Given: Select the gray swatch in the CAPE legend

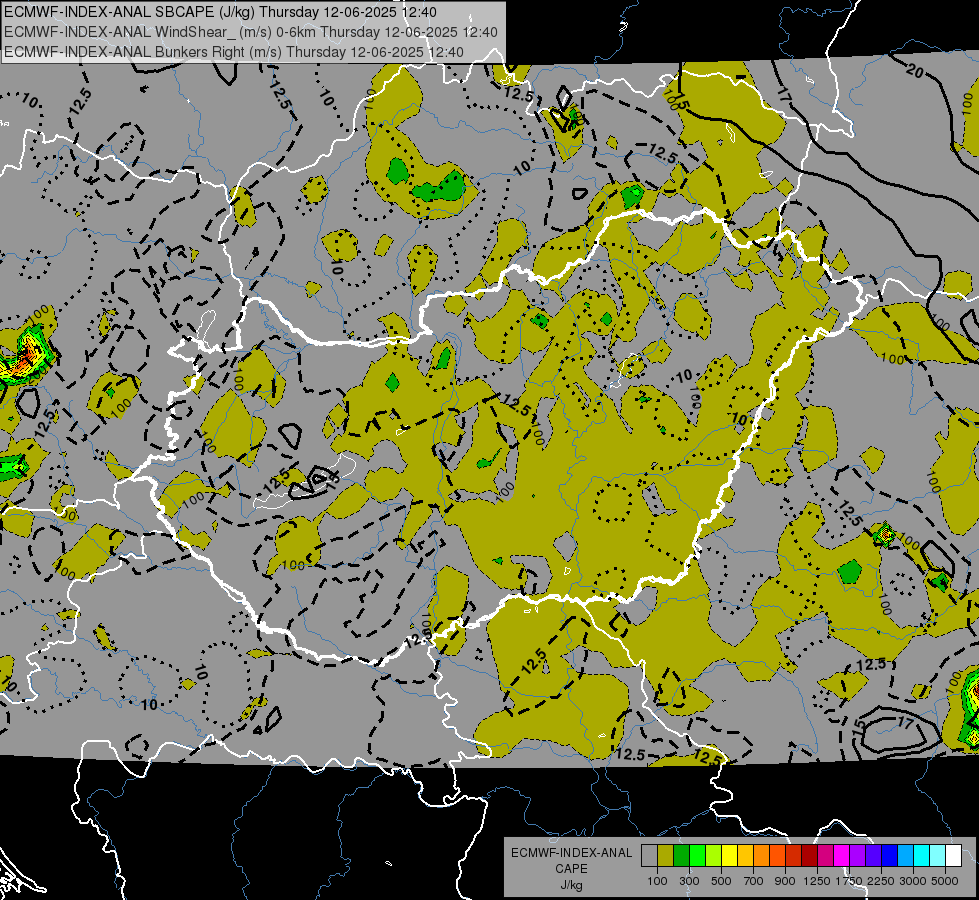Looking at the screenshot, I should coord(649,856).
